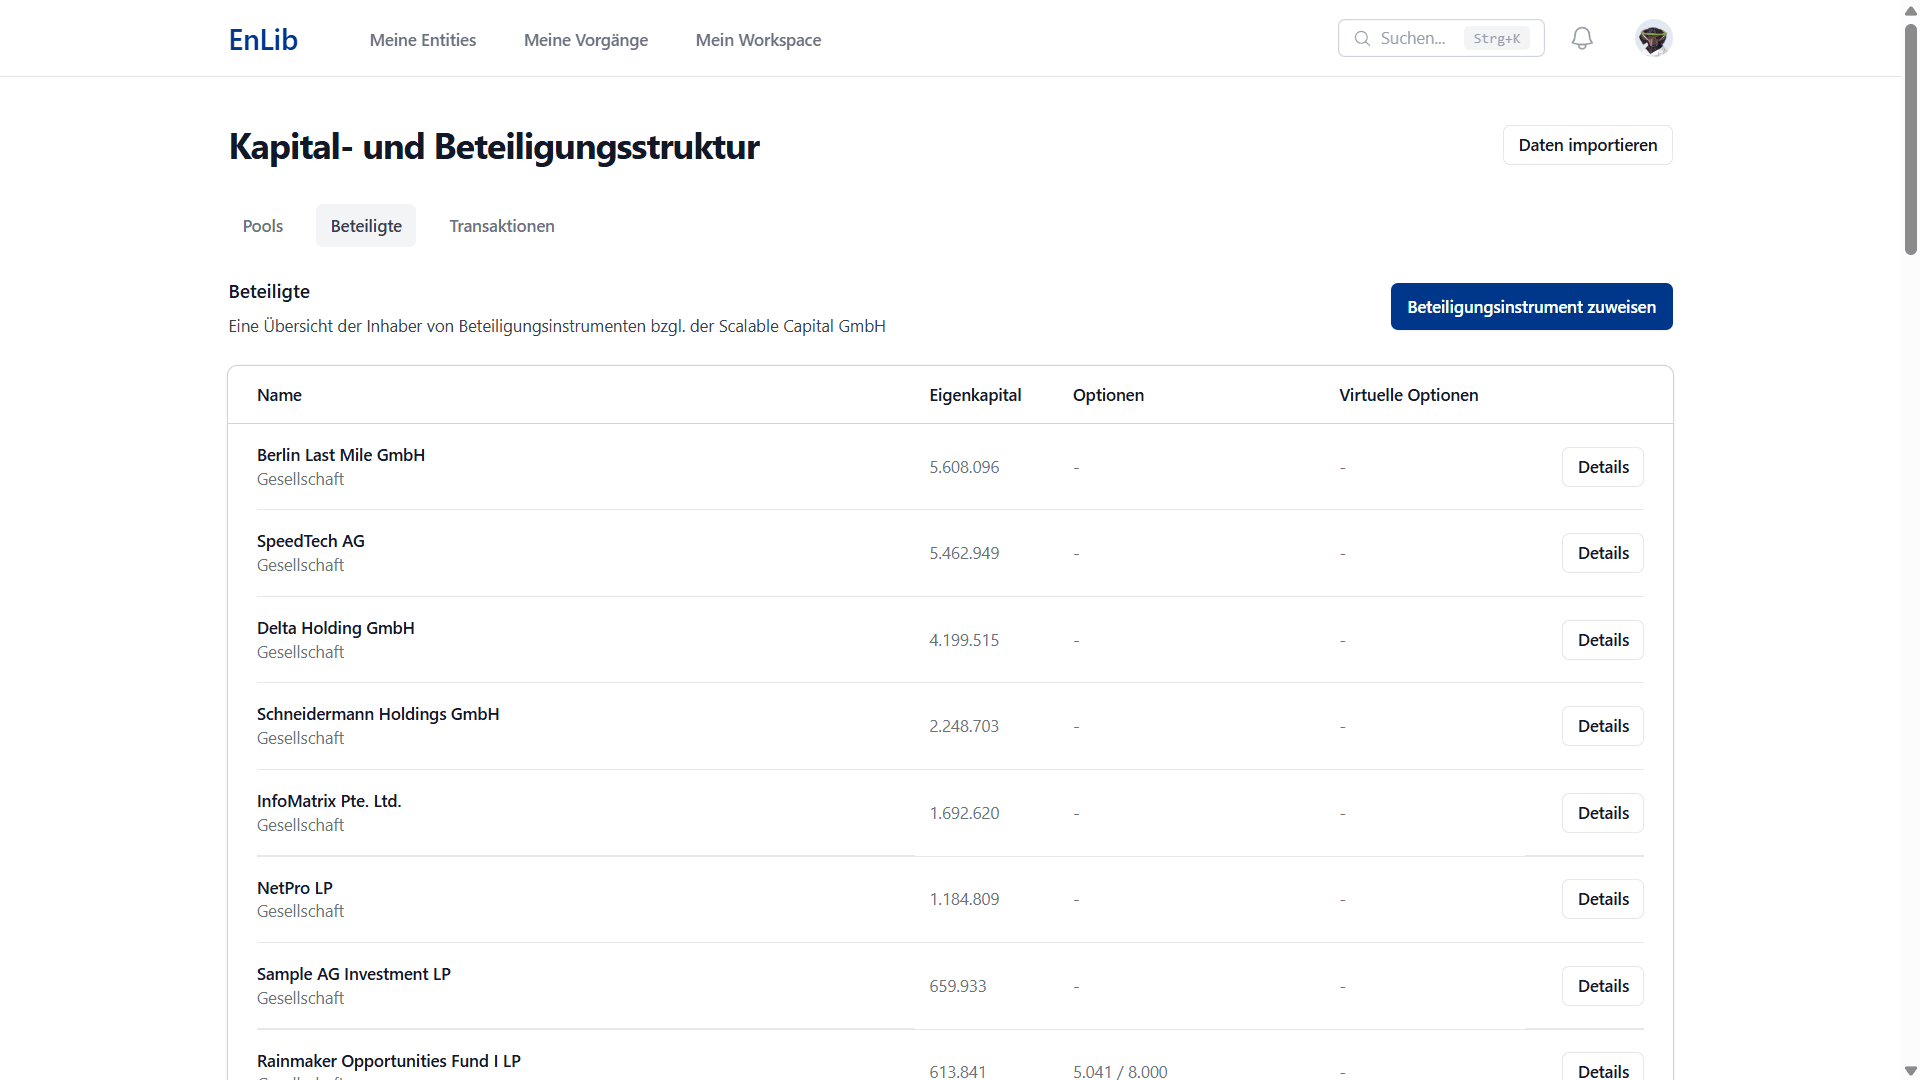Click the Name column header
Screen dimensions: 1920x1080
point(279,395)
